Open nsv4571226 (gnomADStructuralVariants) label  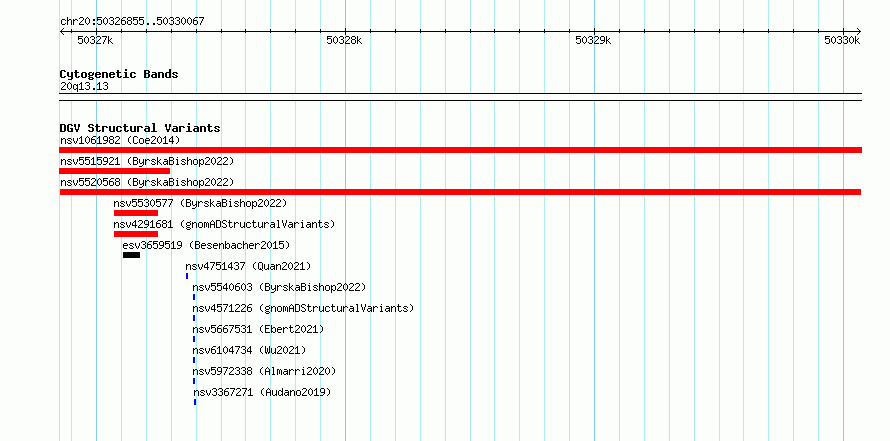click(303, 308)
